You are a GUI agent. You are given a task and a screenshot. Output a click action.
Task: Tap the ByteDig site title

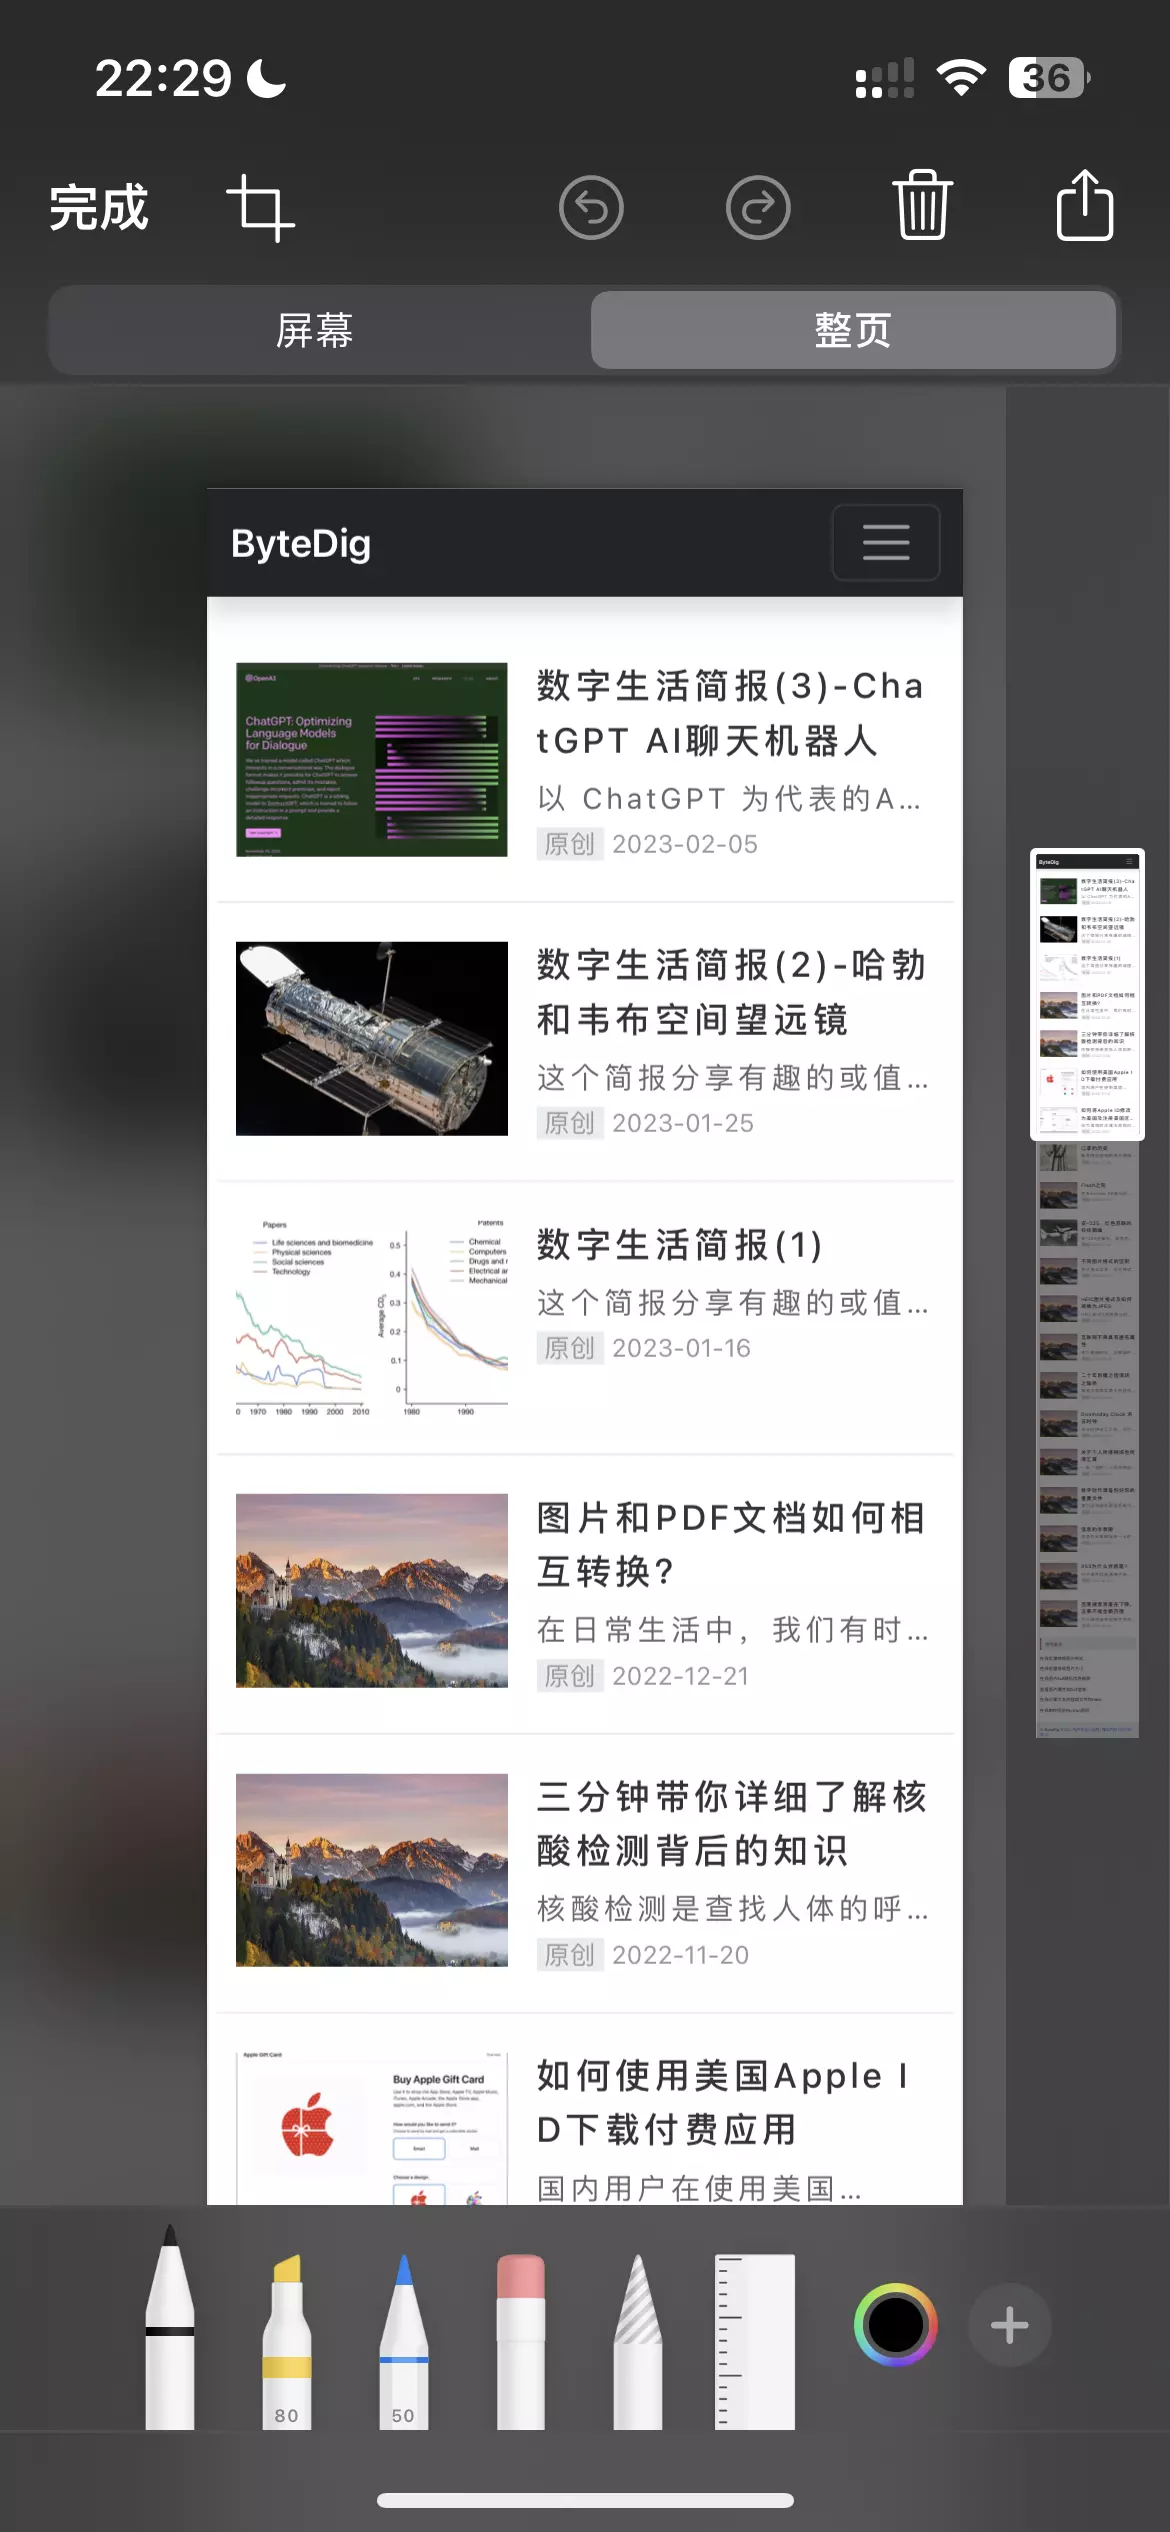[x=301, y=543]
